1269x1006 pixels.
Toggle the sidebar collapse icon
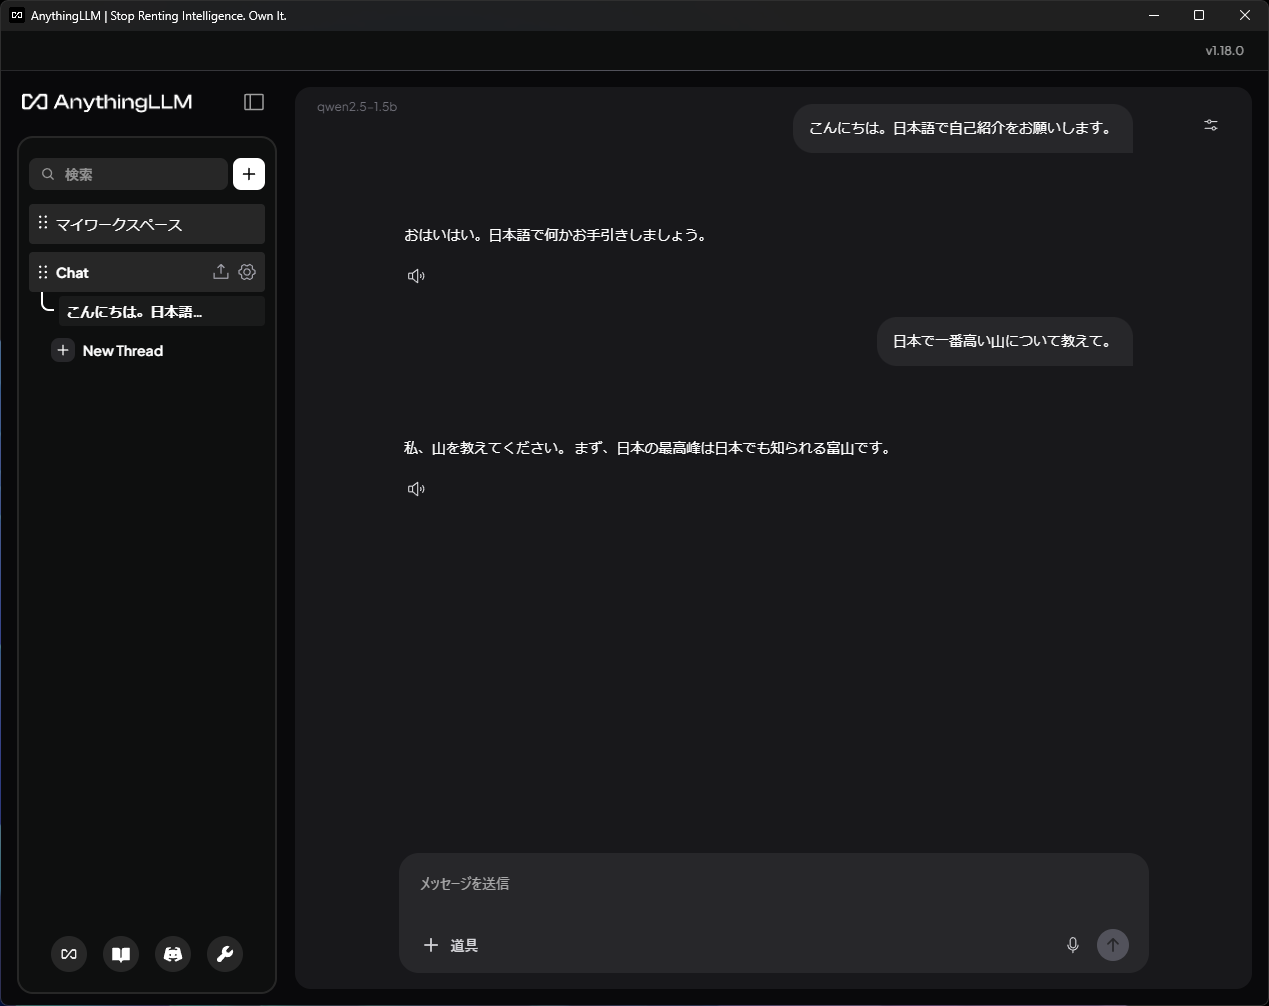pos(254,102)
